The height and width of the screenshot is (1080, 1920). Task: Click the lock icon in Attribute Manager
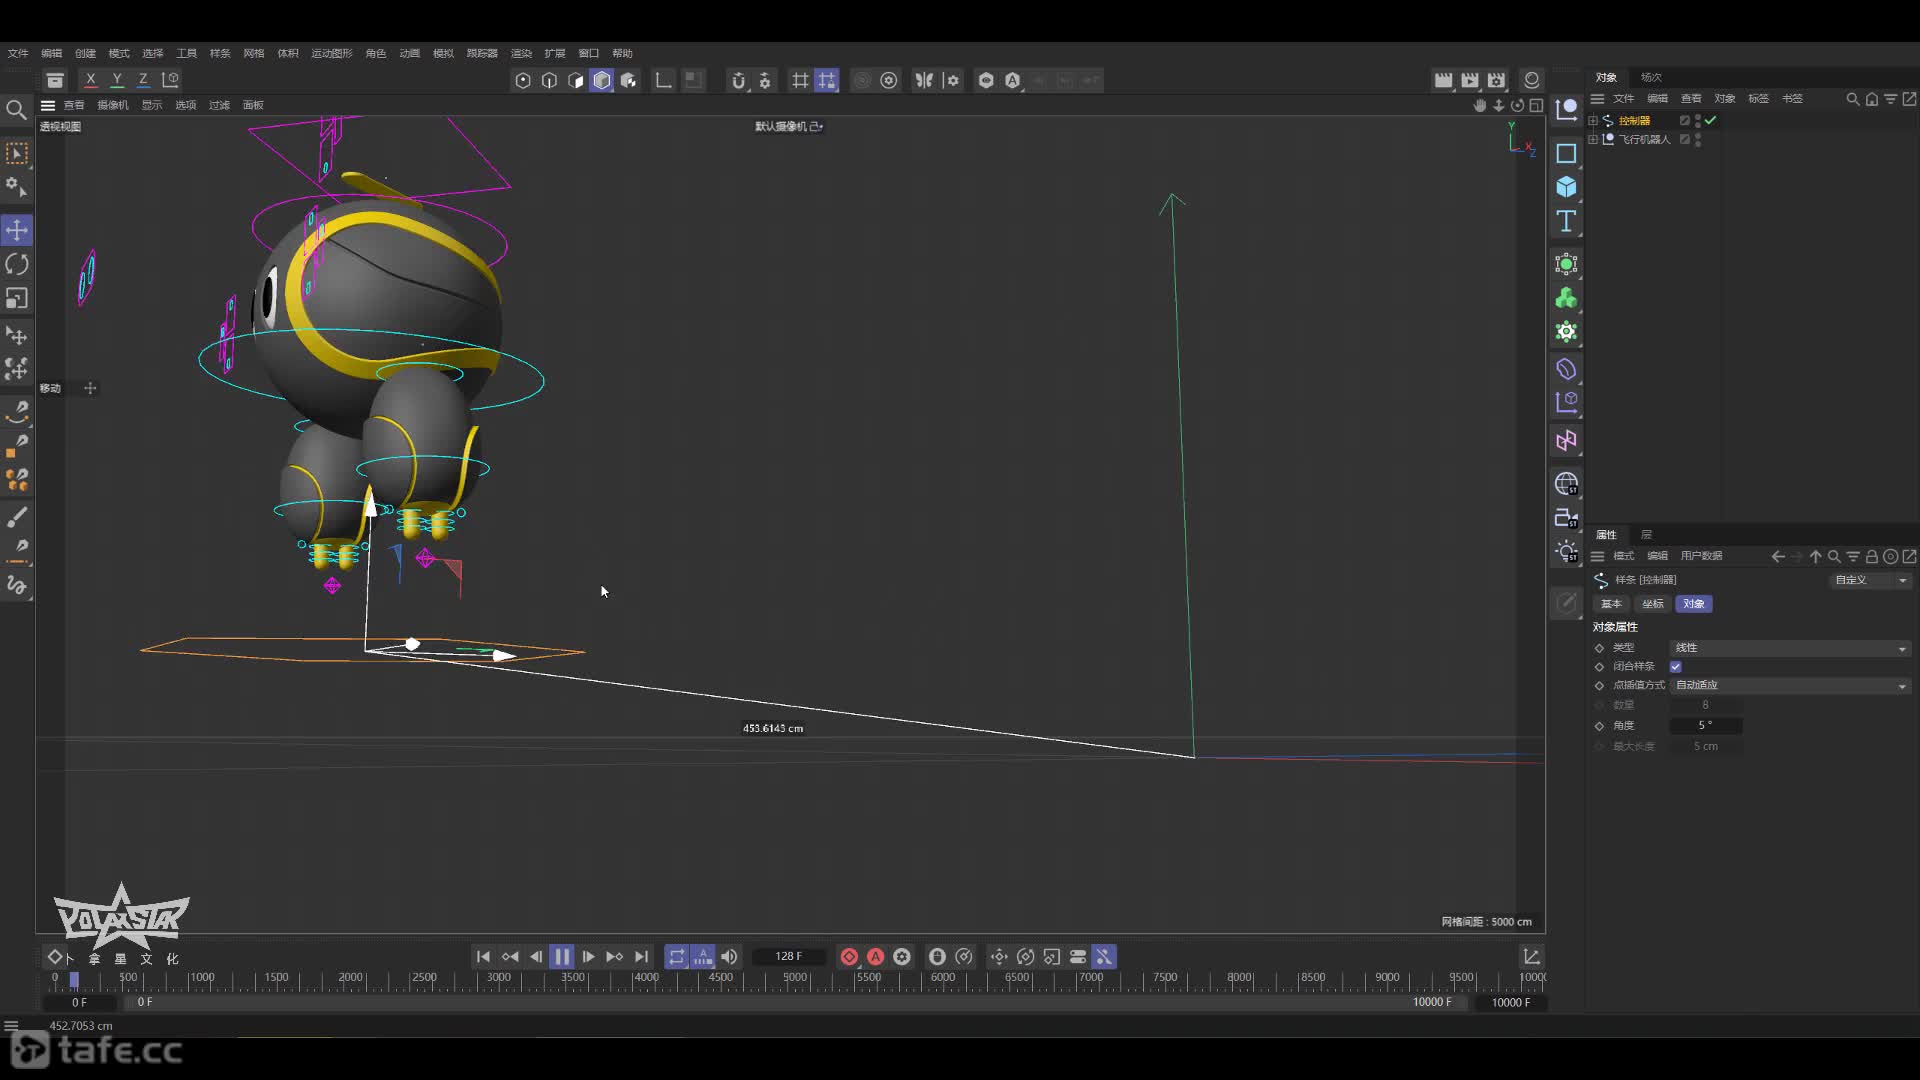pyautogui.click(x=1871, y=557)
